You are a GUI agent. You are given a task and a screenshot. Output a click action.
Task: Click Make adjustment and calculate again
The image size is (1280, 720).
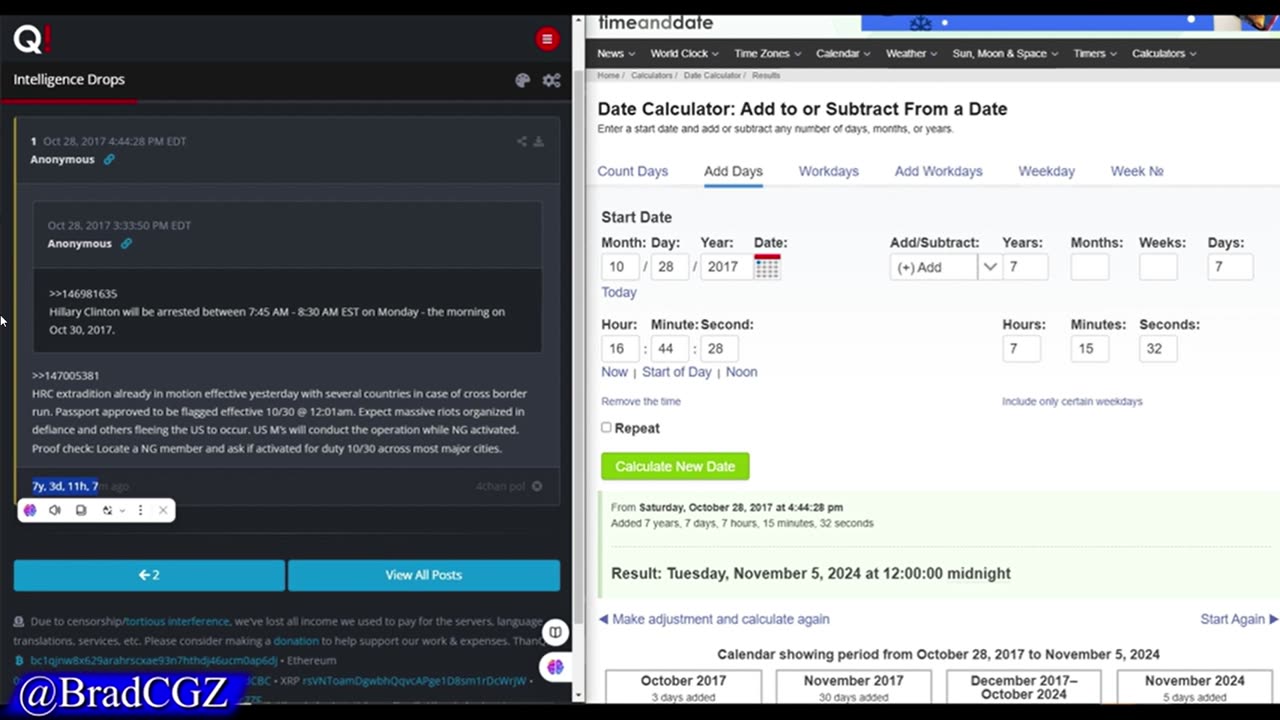click(714, 619)
